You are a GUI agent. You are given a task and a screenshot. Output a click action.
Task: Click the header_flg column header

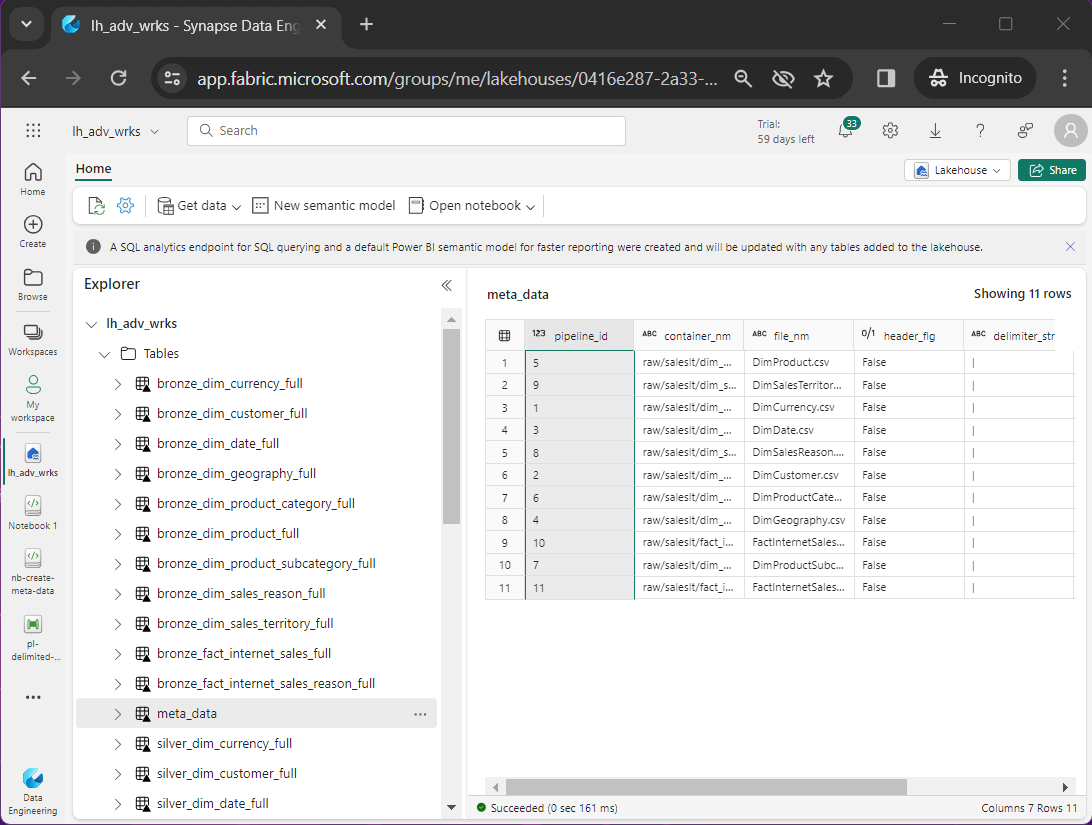tap(909, 336)
